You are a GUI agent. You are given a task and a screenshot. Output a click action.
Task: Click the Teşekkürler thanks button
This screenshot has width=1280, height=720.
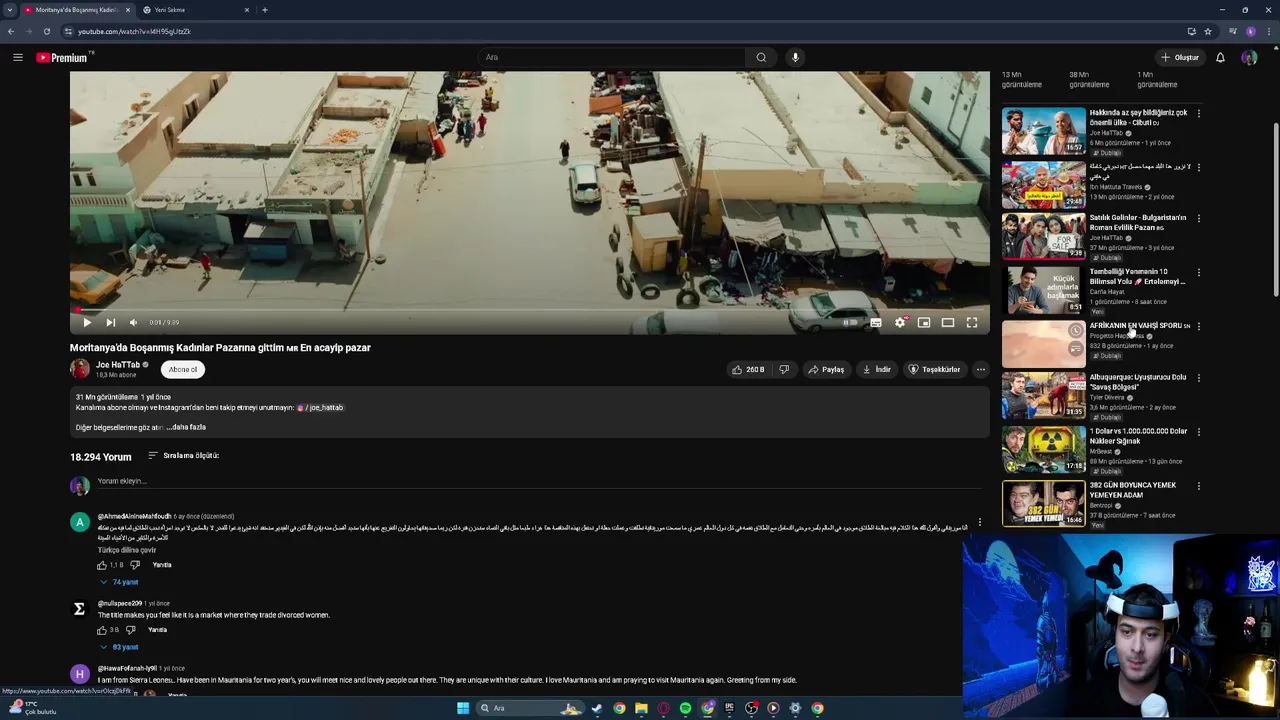pyautogui.click(x=934, y=369)
